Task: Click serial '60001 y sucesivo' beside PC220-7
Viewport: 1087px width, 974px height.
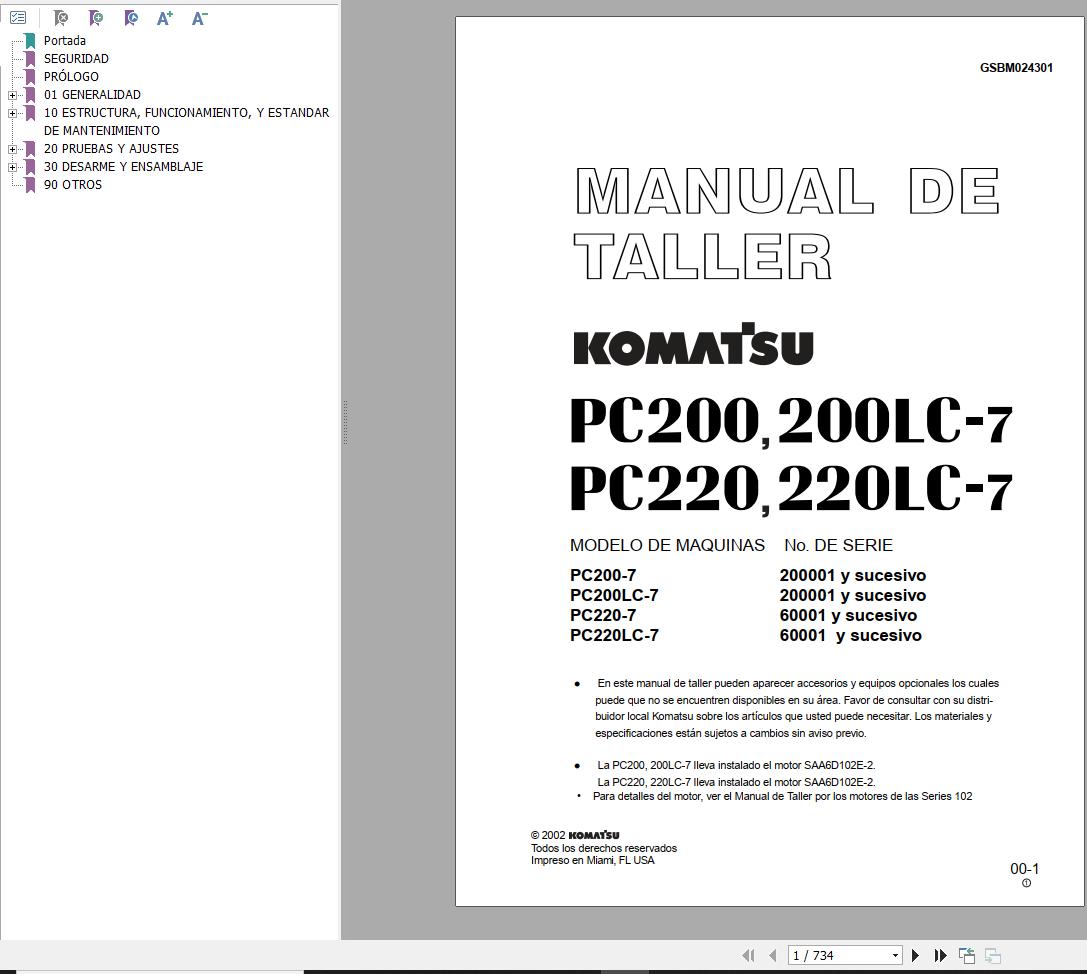Action: pos(848,616)
